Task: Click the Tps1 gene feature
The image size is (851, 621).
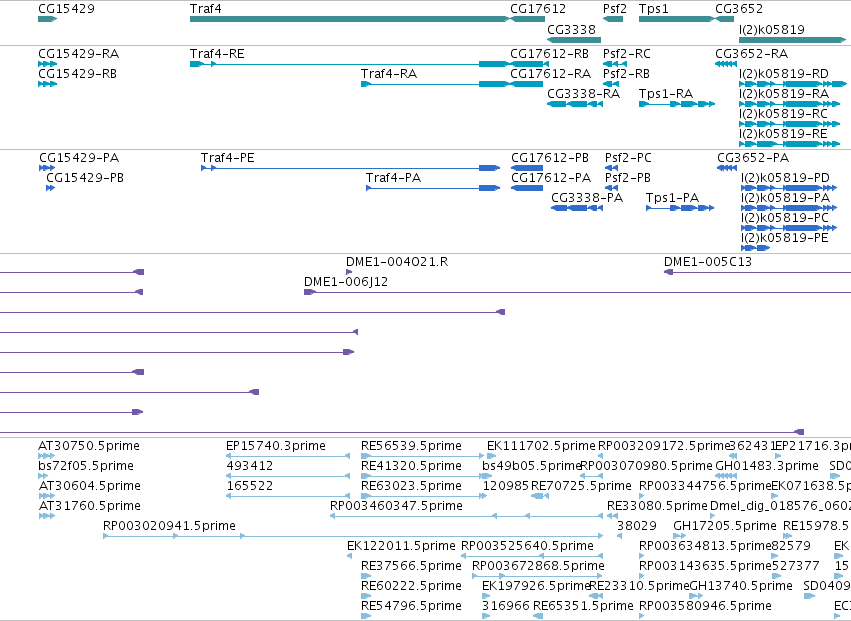Action: click(677, 19)
